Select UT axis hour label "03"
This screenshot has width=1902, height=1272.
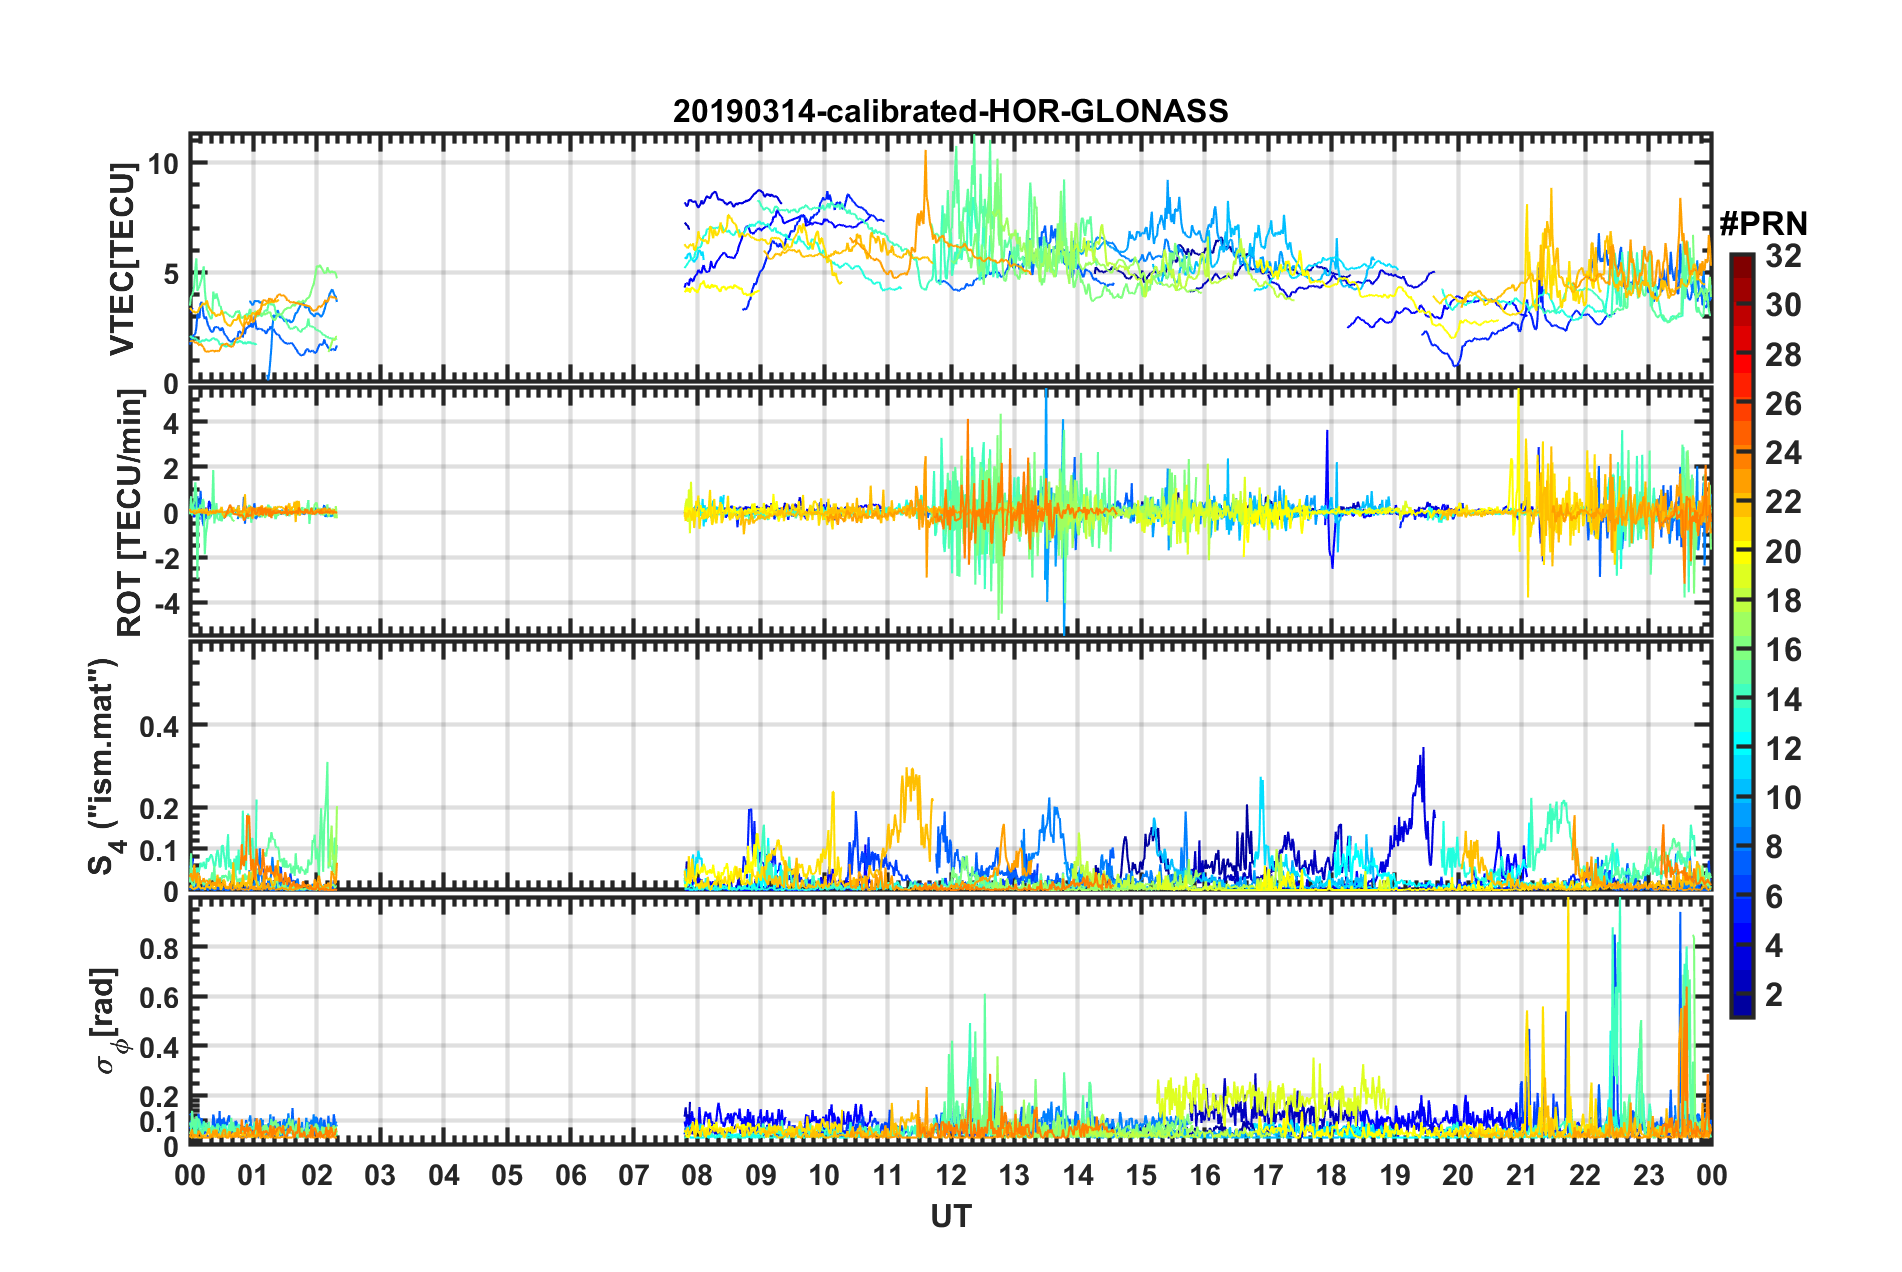pos(380,1175)
